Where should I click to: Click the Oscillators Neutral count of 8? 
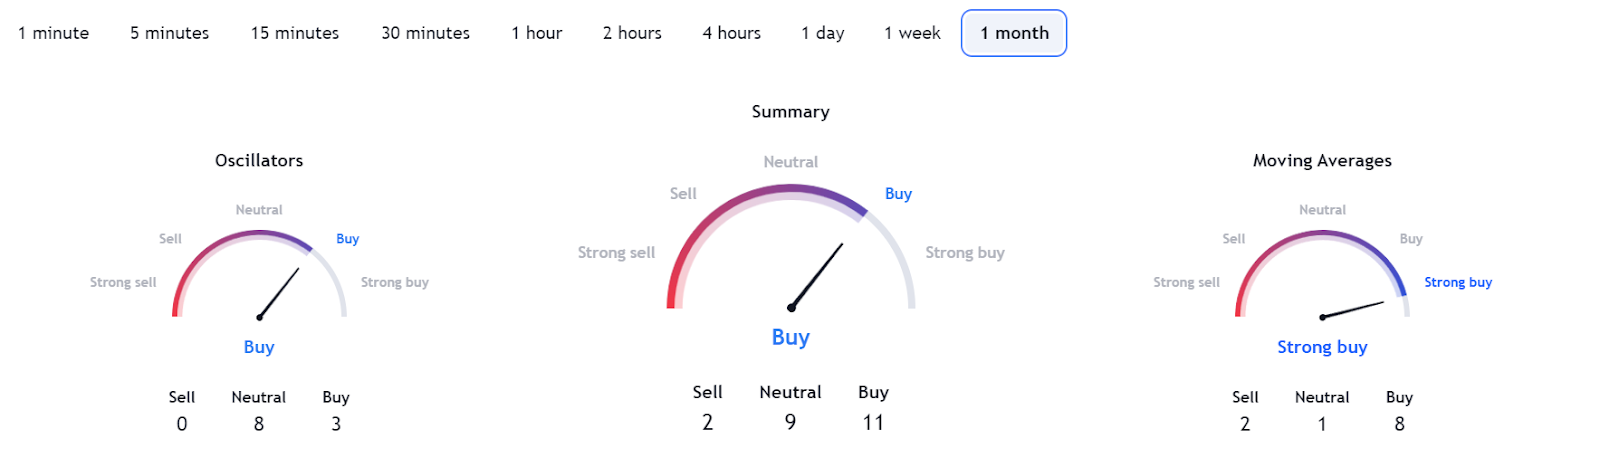(x=259, y=424)
